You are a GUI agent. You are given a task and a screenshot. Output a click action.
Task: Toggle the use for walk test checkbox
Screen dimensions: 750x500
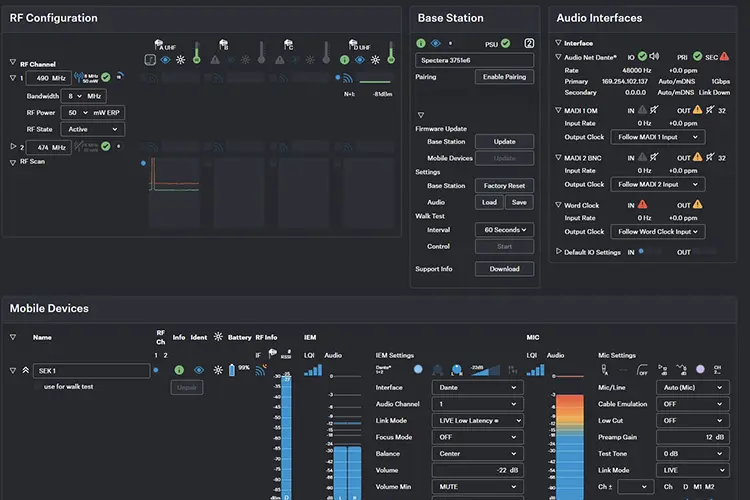click(x=37, y=387)
